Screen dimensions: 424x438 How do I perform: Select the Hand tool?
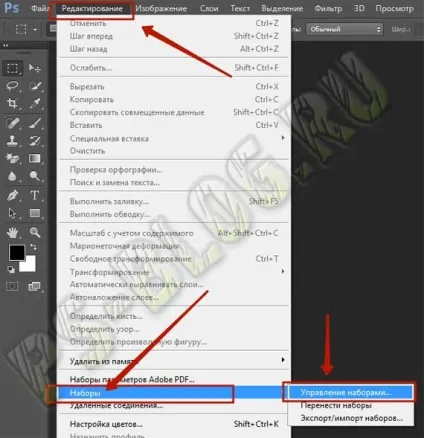(13, 232)
